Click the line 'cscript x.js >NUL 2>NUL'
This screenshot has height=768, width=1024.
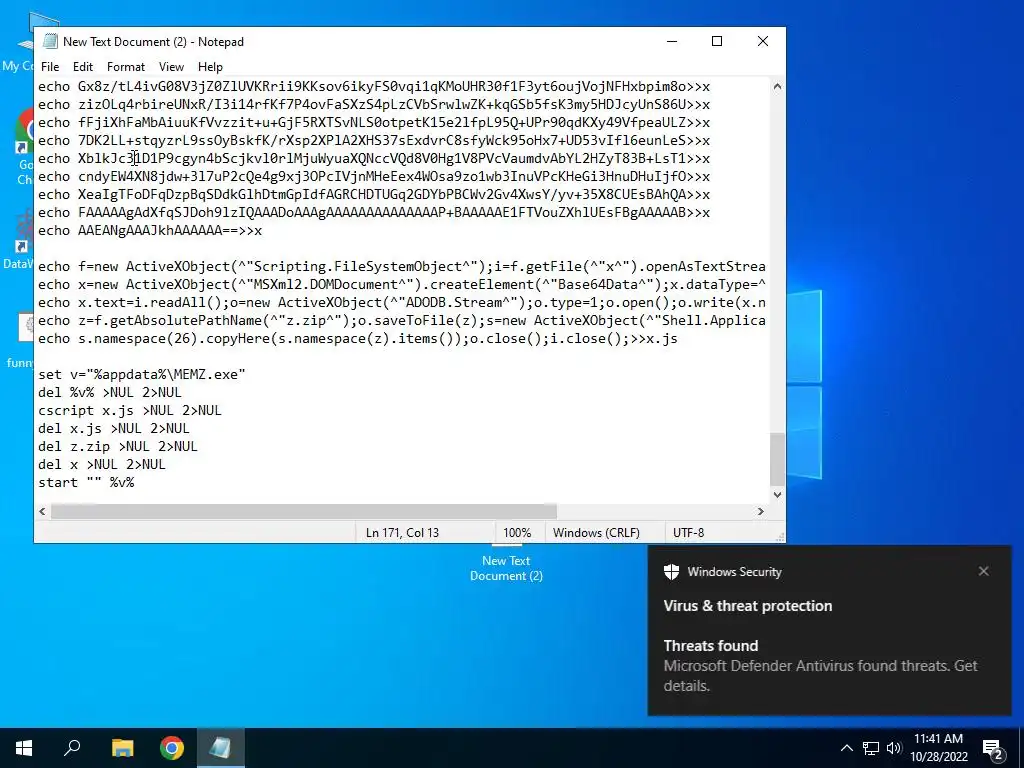[129, 410]
